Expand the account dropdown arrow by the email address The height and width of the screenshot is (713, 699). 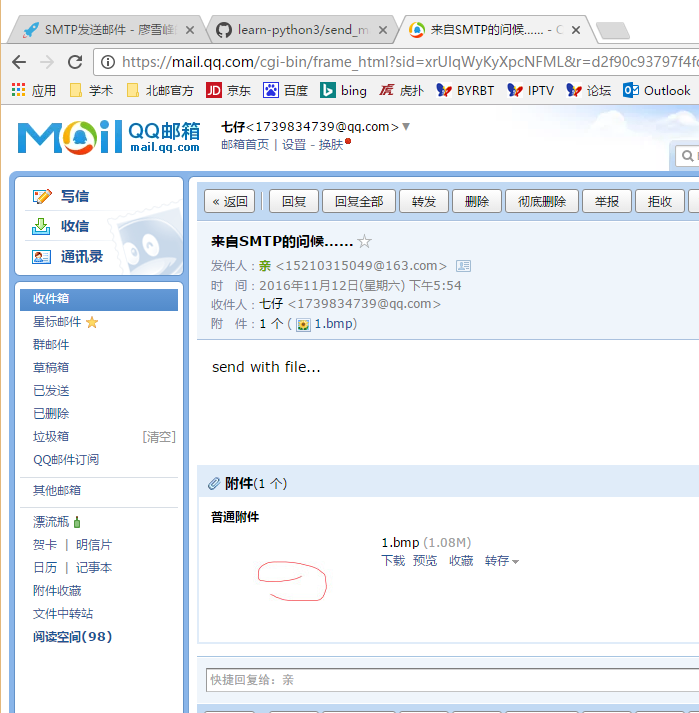coord(406,127)
